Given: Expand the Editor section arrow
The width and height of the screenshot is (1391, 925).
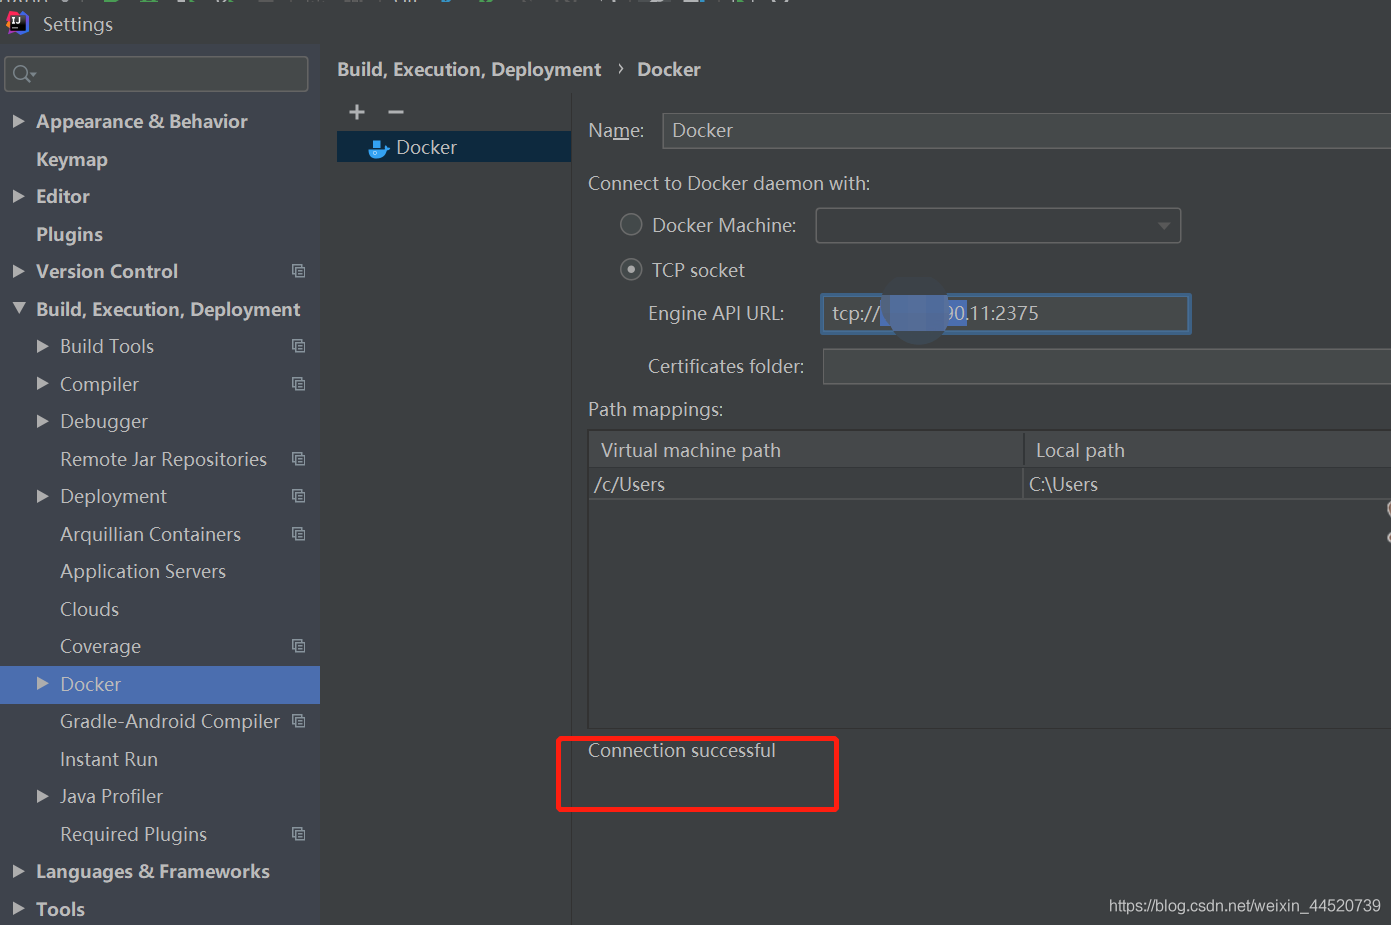Looking at the screenshot, I should (18, 196).
